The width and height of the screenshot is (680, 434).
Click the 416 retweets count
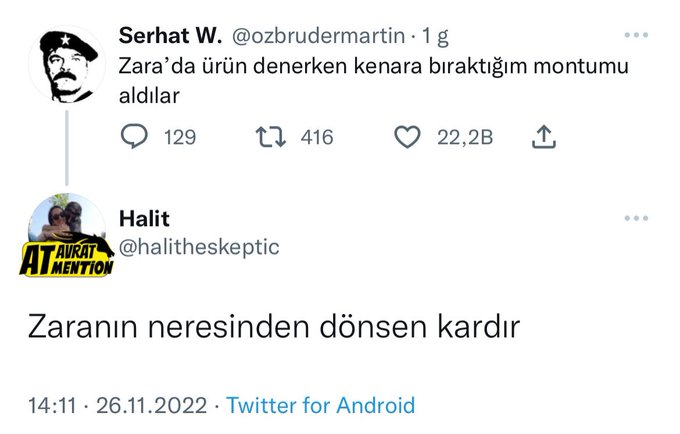click(316, 137)
